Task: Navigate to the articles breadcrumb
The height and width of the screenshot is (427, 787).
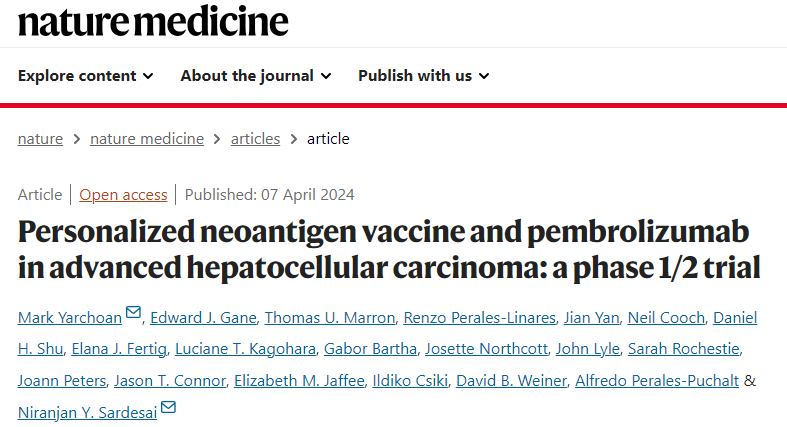Action: (x=255, y=138)
